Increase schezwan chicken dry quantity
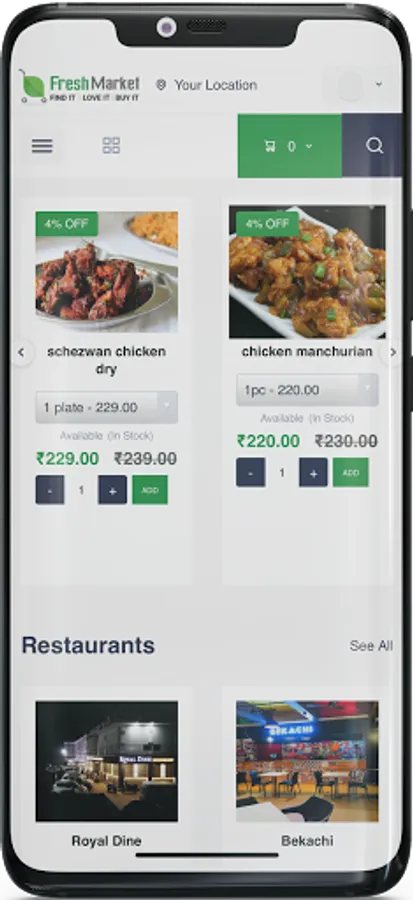 [x=112, y=490]
